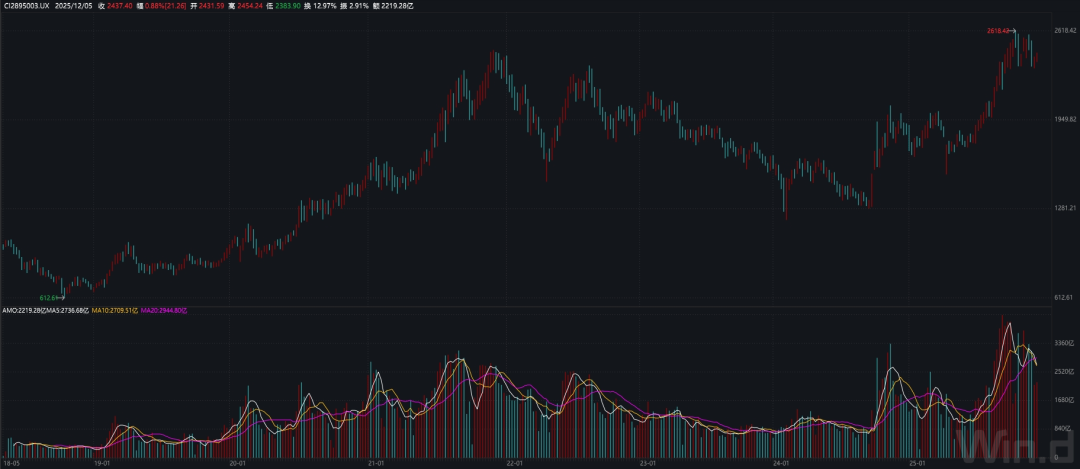1080x469 pixels.
Task: Click the 24-01 time axis label
Action: [x=781, y=463]
